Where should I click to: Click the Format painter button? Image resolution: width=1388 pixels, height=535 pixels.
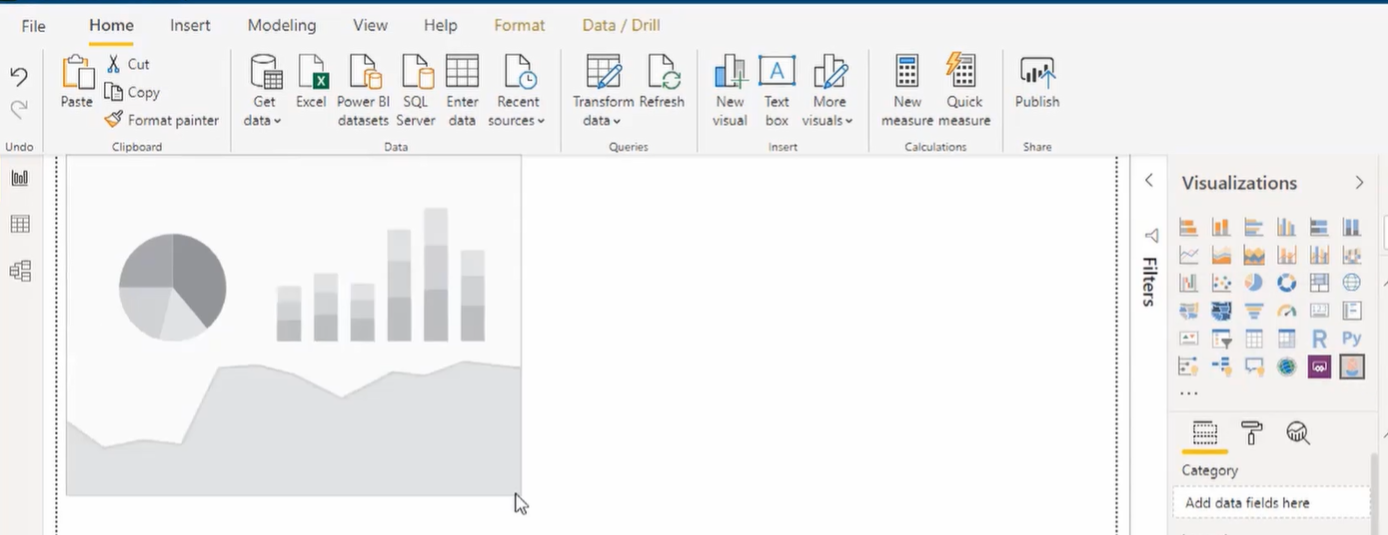pos(162,120)
